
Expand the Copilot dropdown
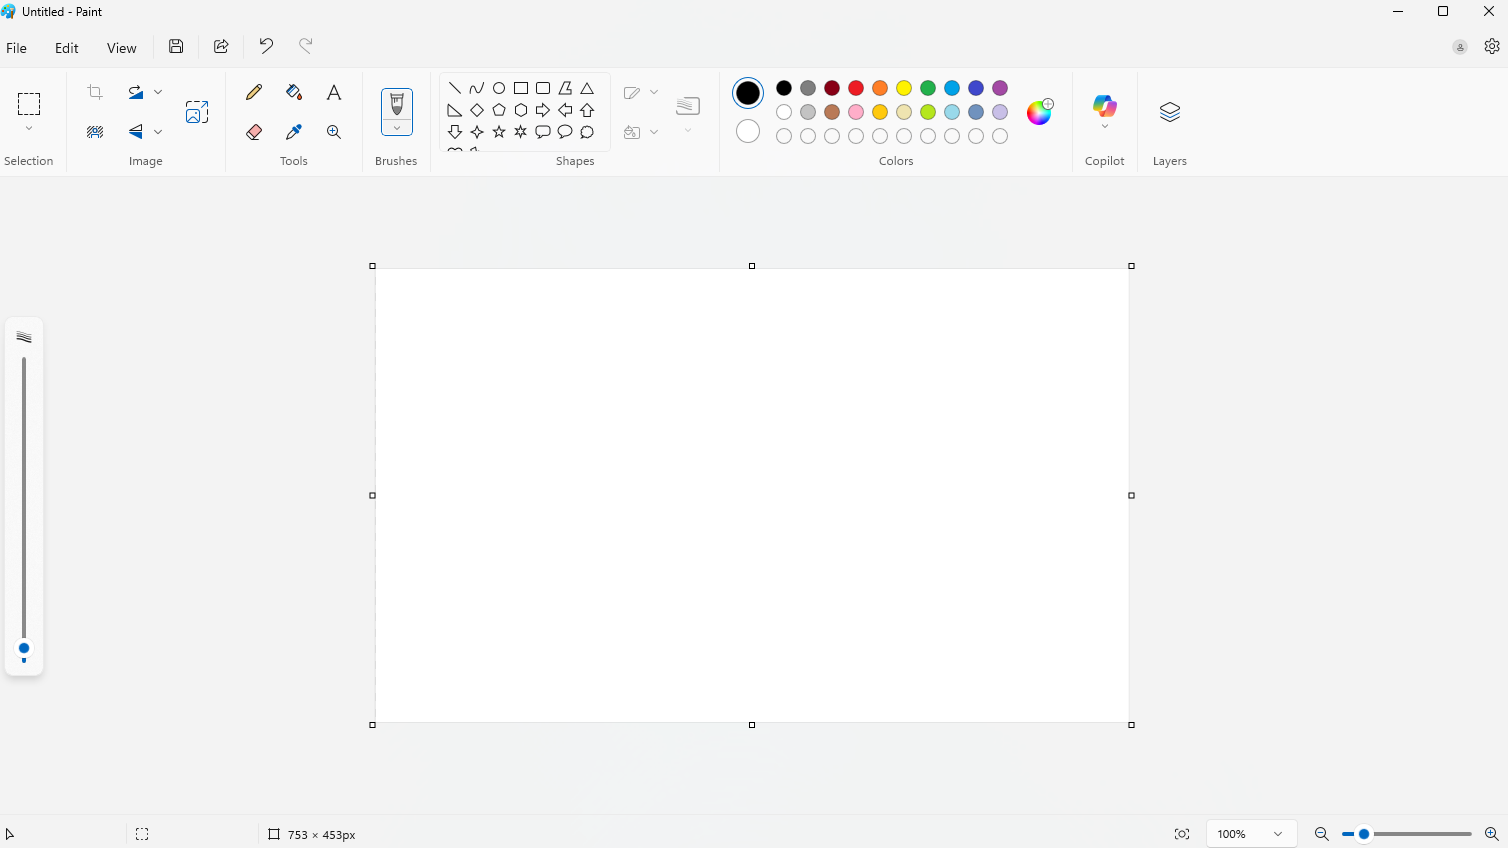tap(1105, 126)
